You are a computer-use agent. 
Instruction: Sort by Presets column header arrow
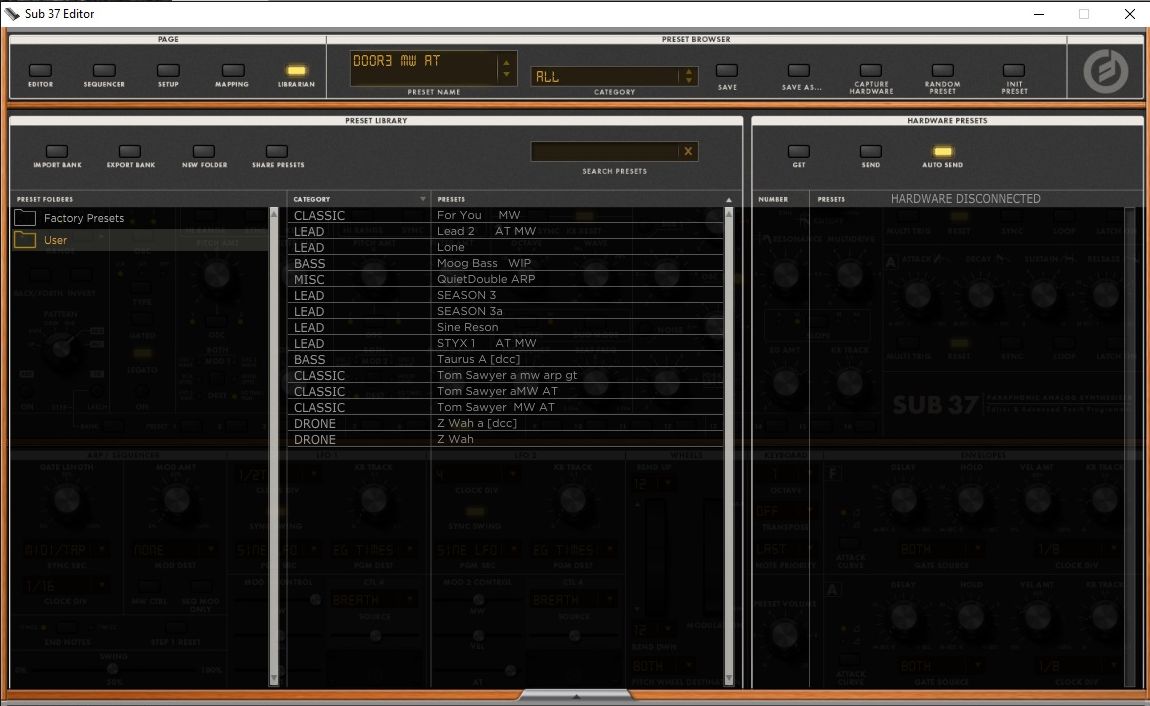728,199
